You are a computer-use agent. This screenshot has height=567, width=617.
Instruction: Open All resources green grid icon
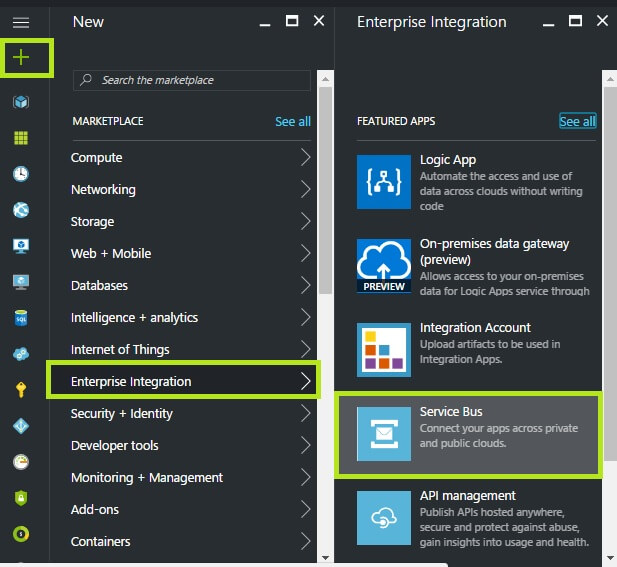pos(21,138)
